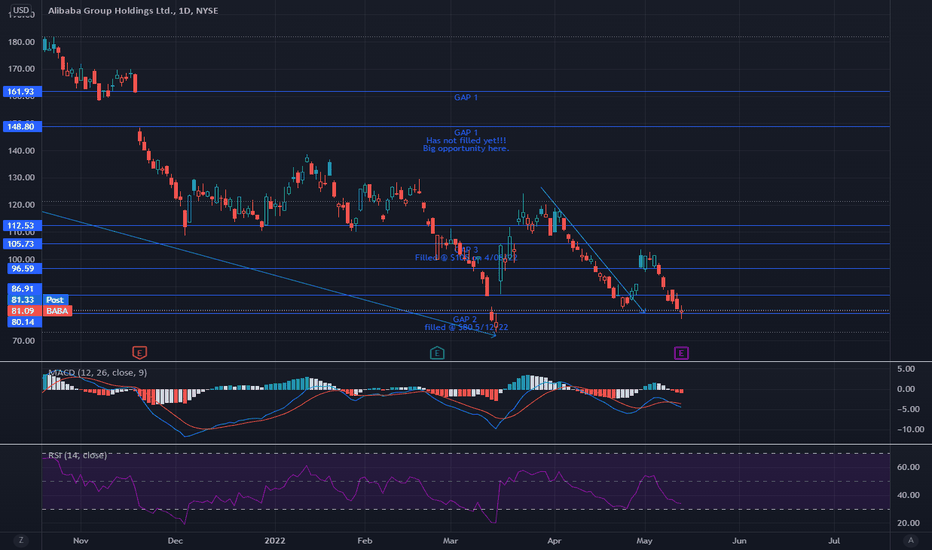Click the Nov label on time axis
The height and width of the screenshot is (550, 932).
pos(81,540)
